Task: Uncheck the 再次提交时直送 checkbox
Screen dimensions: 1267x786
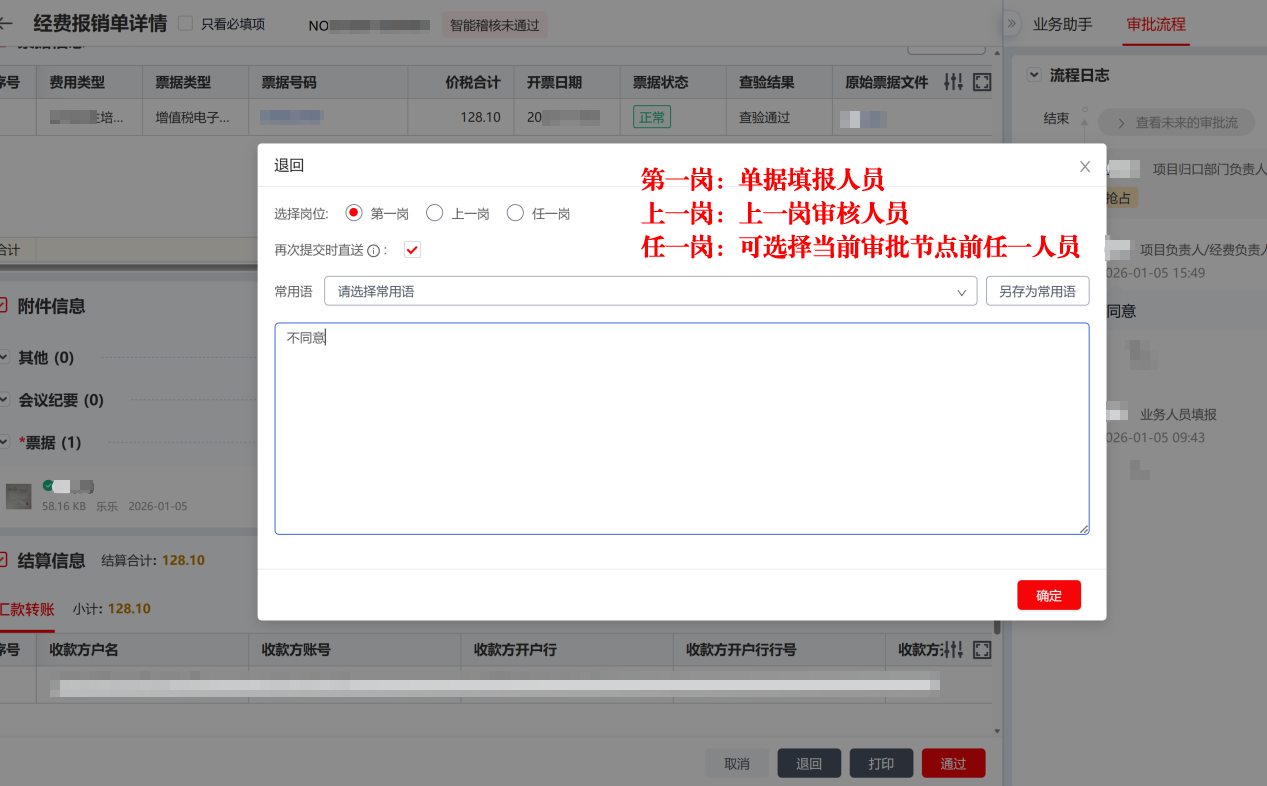Action: [412, 250]
